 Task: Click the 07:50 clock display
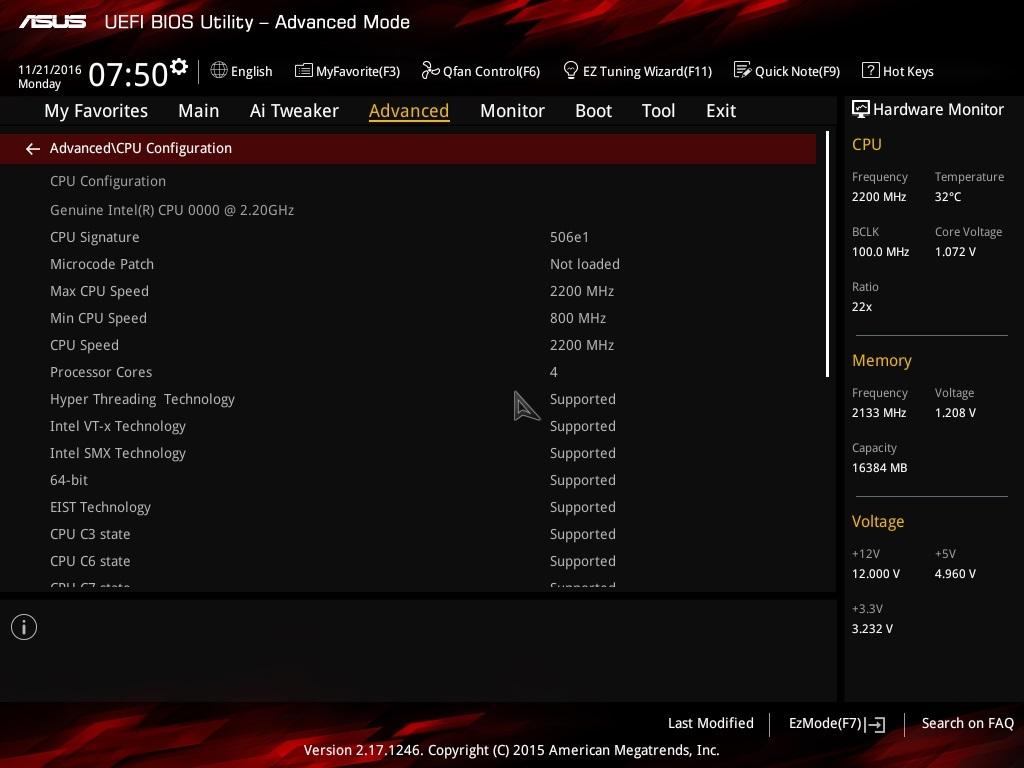tap(129, 74)
